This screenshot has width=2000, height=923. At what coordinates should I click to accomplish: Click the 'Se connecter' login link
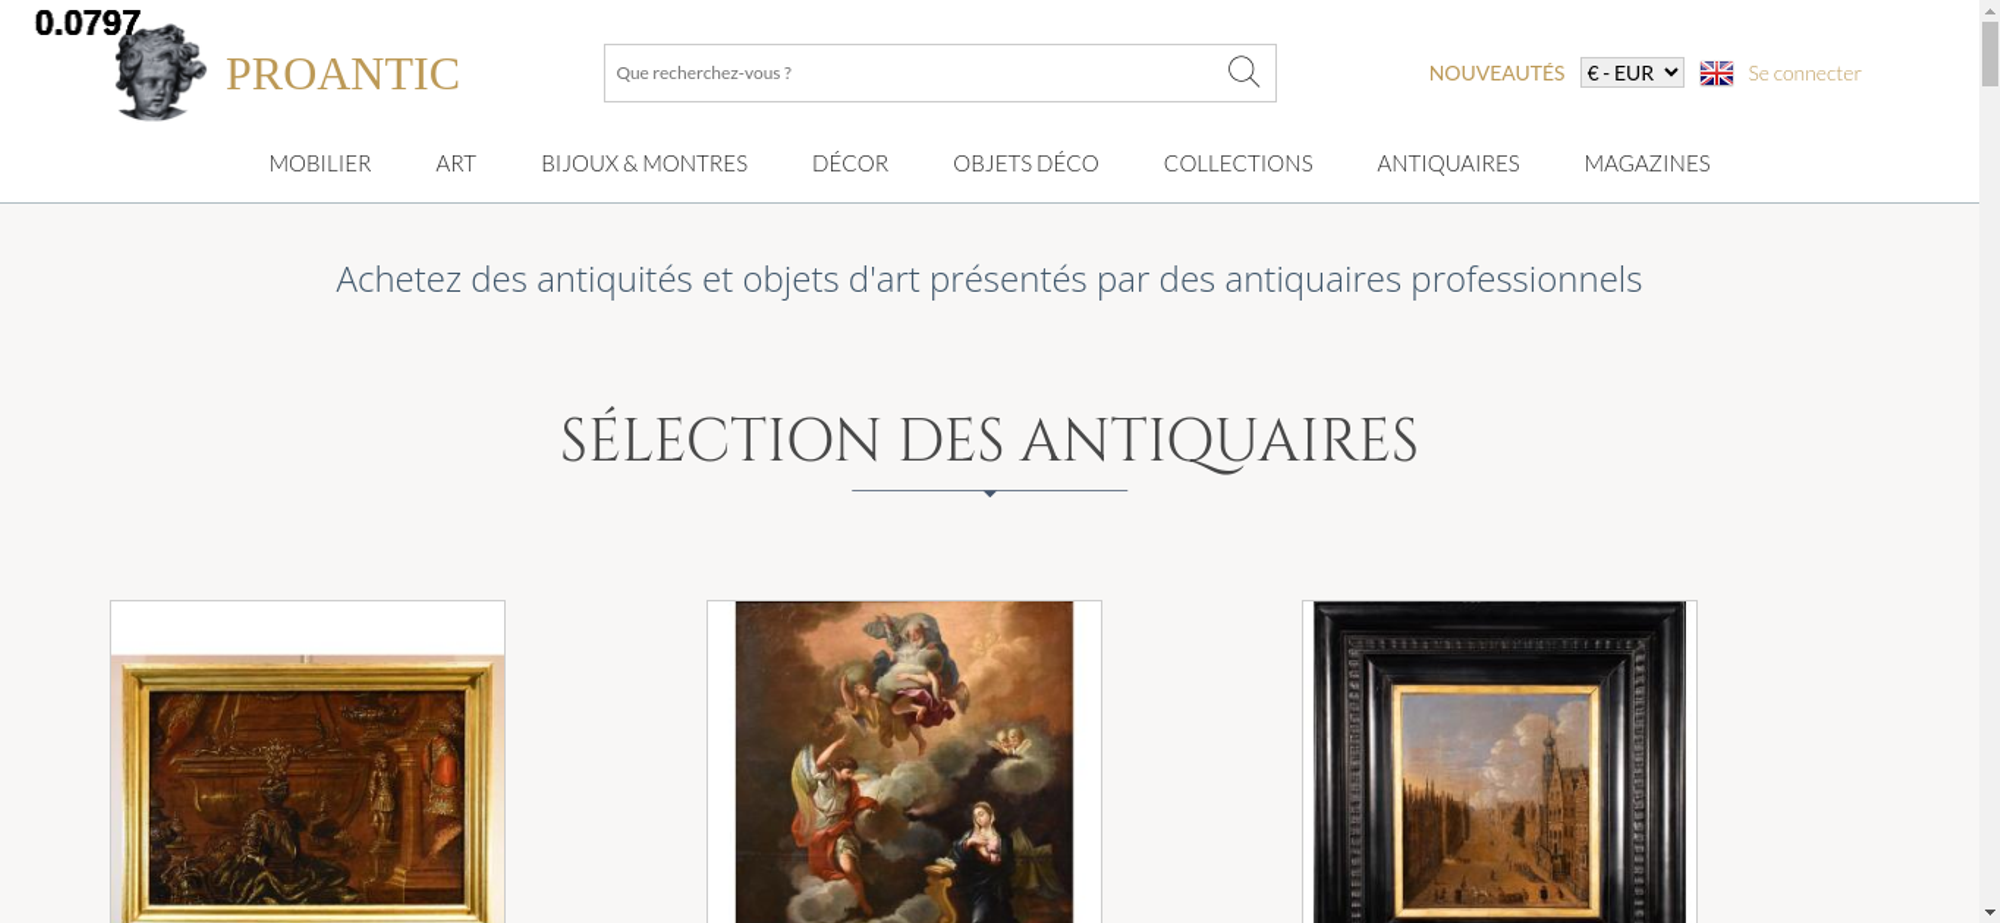1804,73
